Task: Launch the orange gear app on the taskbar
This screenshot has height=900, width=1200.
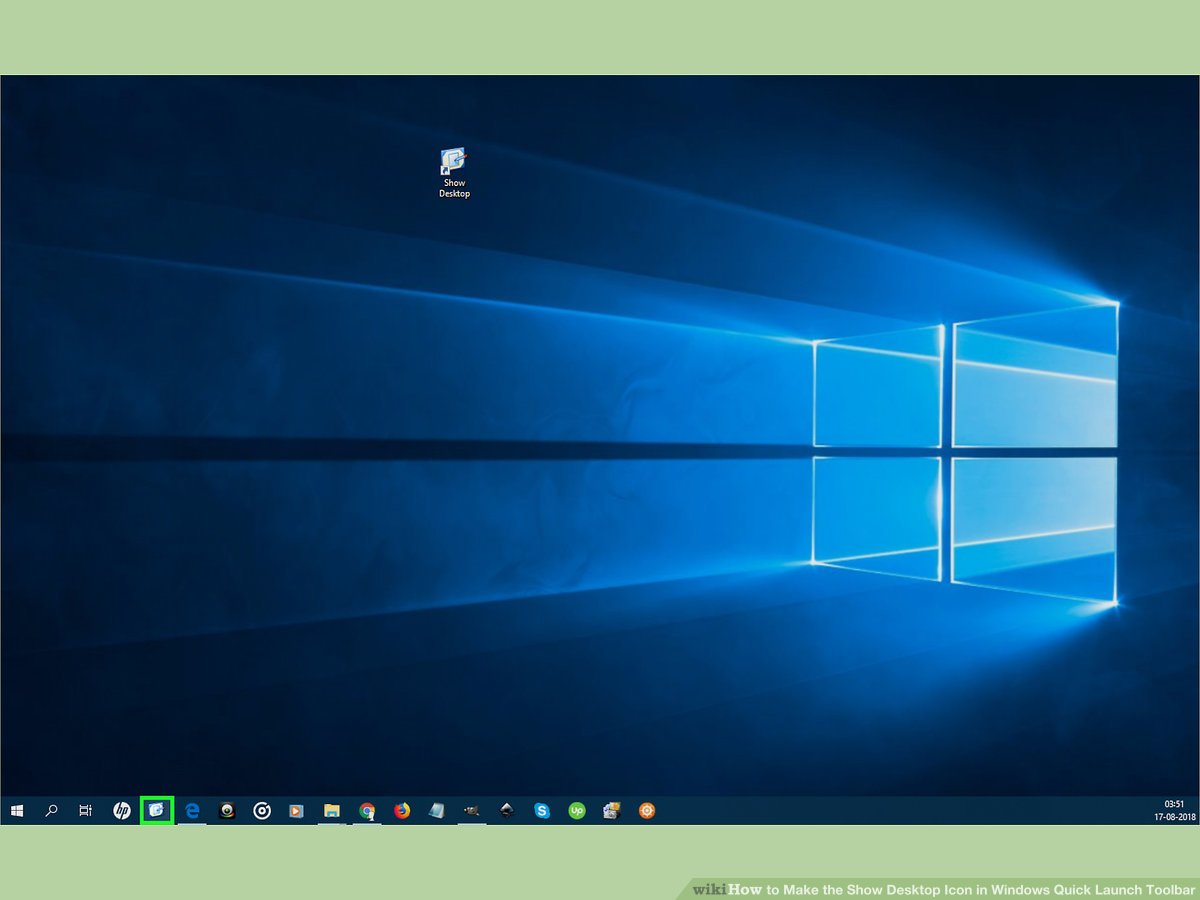Action: 646,810
